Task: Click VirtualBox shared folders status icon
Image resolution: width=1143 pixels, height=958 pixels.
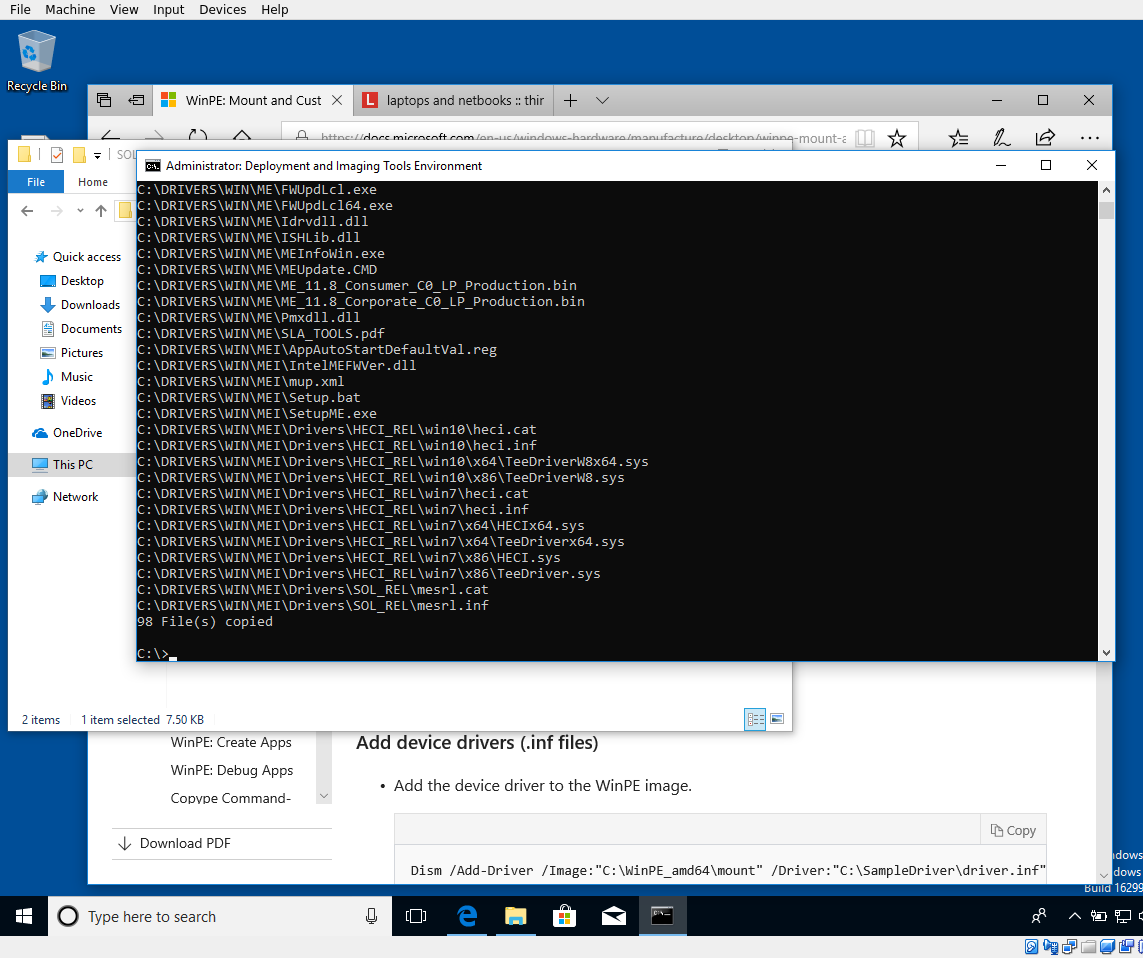Action: coord(1088,948)
